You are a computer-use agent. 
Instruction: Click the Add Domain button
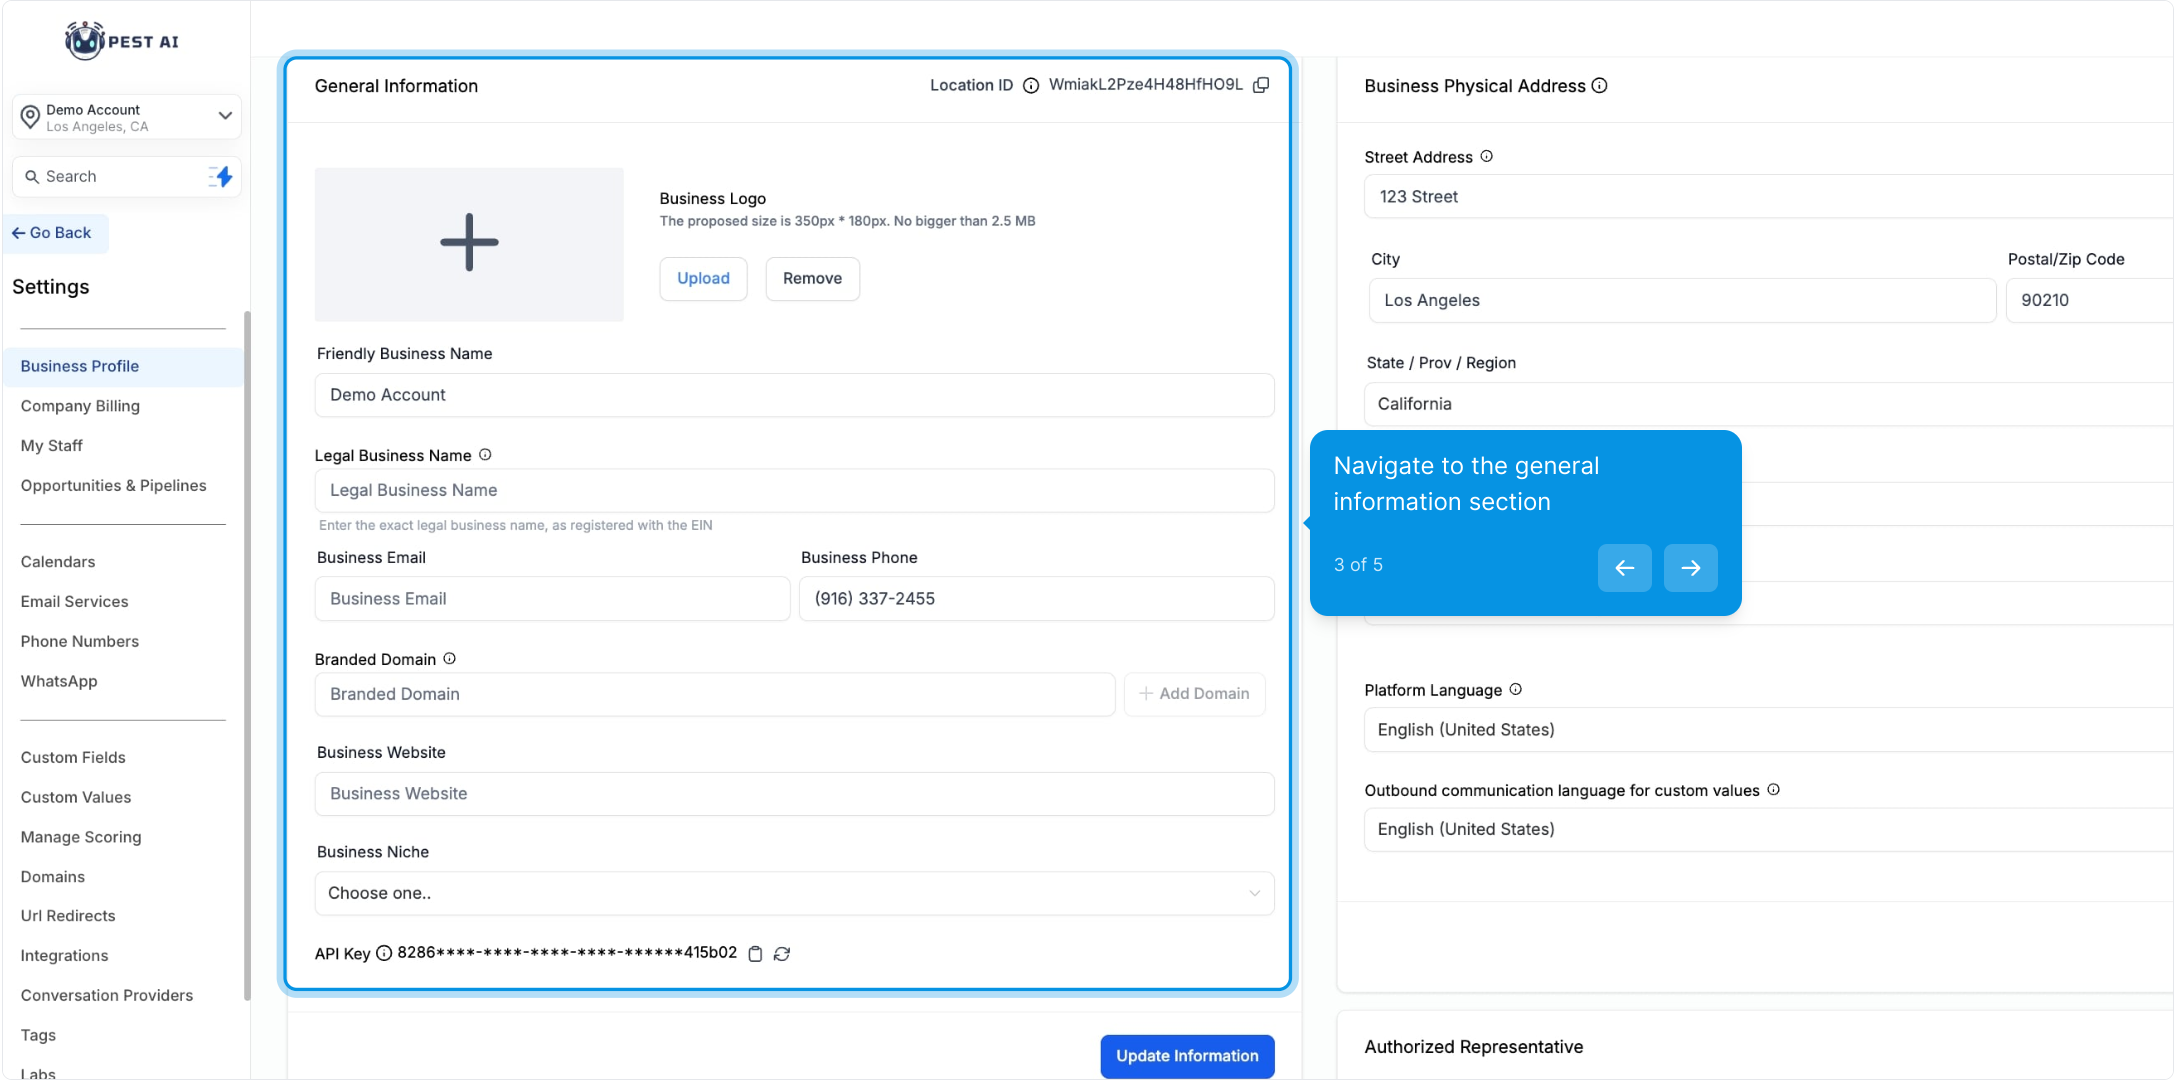pyautogui.click(x=1195, y=694)
